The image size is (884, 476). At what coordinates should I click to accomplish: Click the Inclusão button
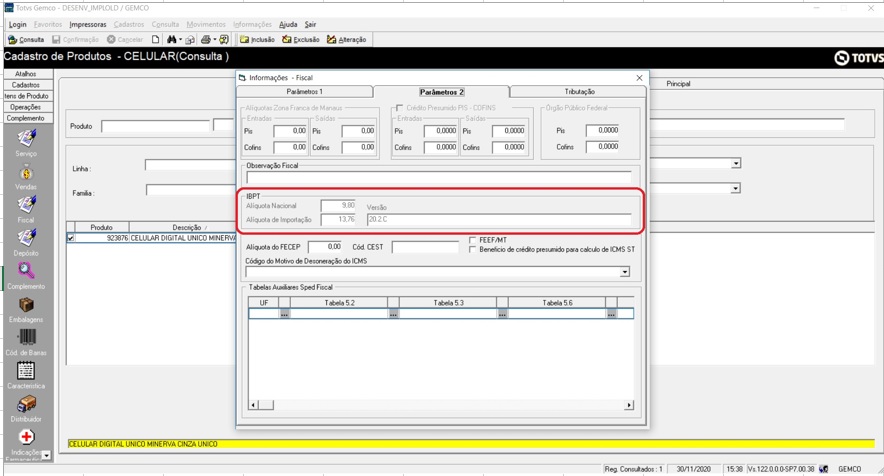(x=257, y=39)
